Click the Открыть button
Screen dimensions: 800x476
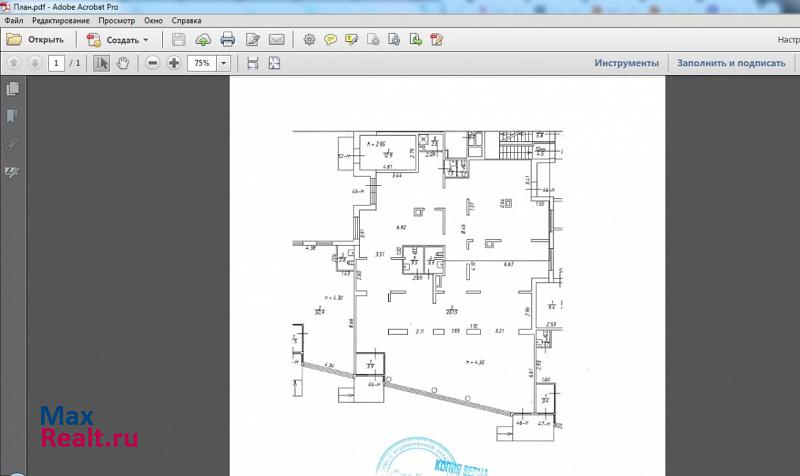click(36, 40)
